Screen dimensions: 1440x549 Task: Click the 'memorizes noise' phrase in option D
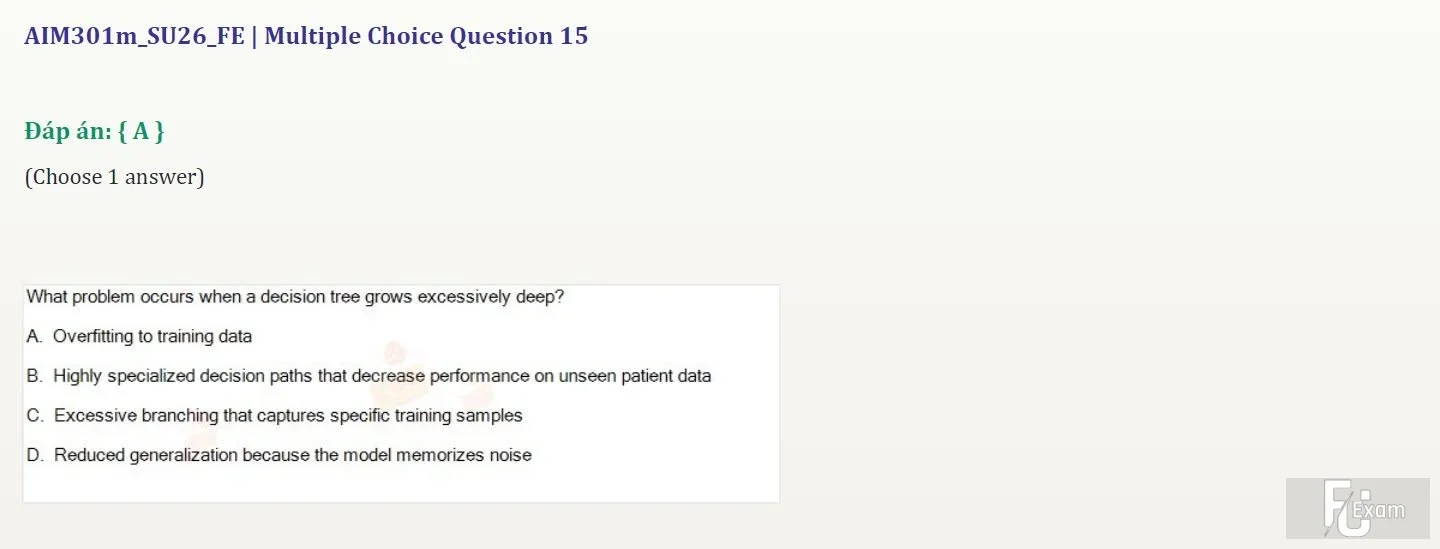pyautogui.click(x=464, y=456)
